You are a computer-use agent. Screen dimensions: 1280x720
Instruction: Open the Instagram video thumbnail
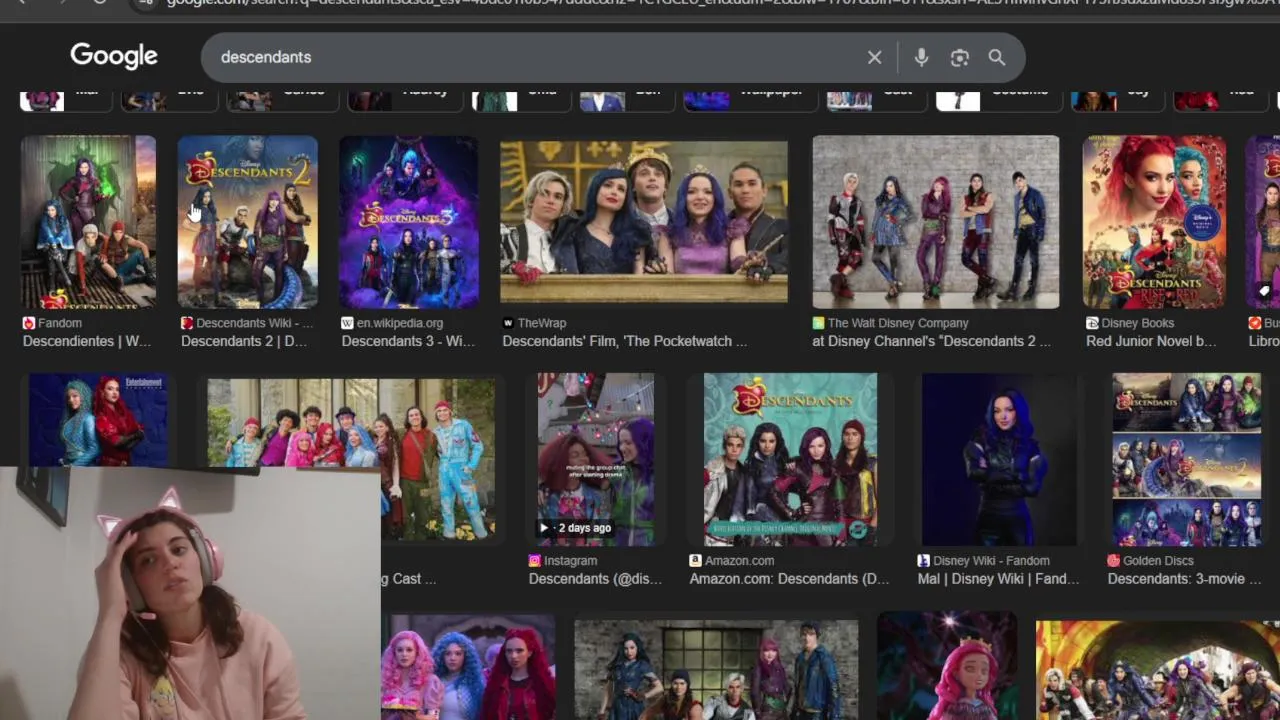click(596, 460)
